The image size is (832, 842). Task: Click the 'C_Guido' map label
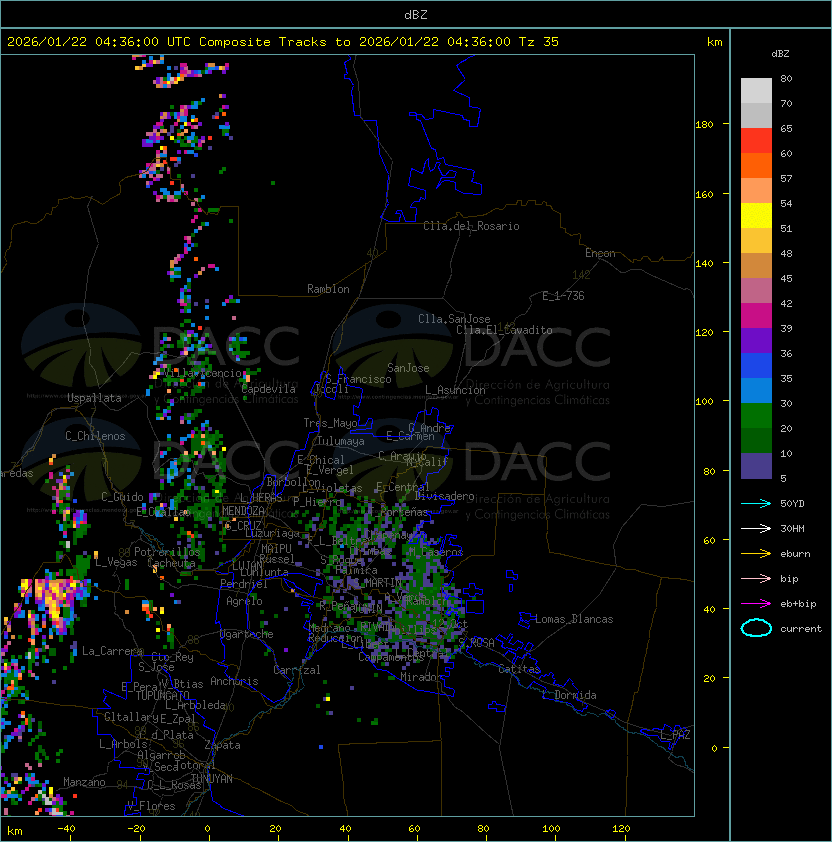tap(122, 497)
